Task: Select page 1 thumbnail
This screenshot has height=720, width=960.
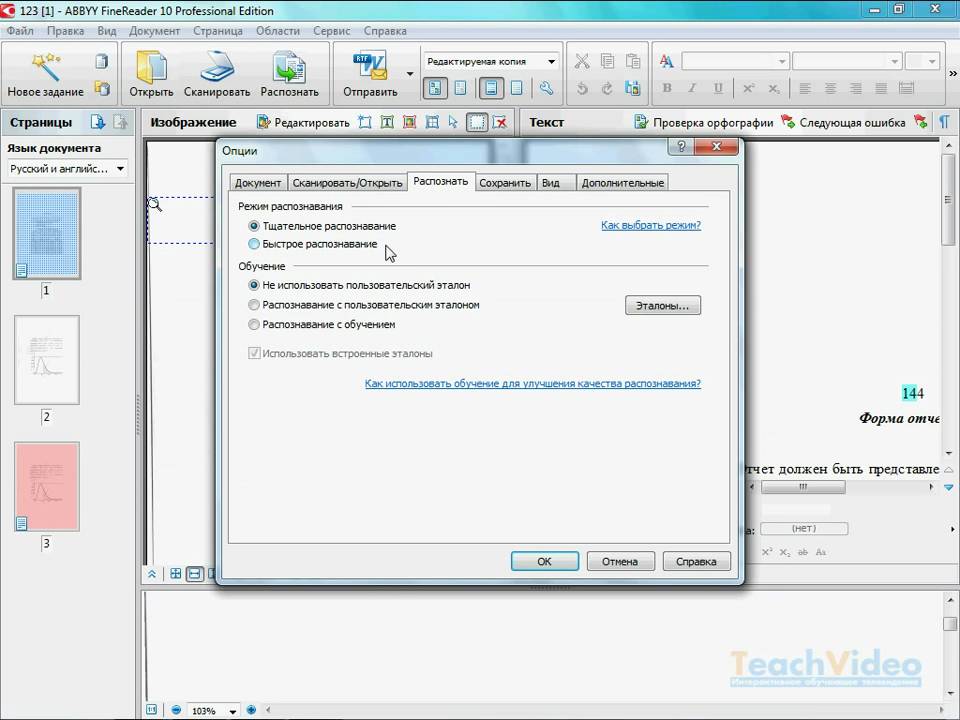Action: [x=47, y=233]
